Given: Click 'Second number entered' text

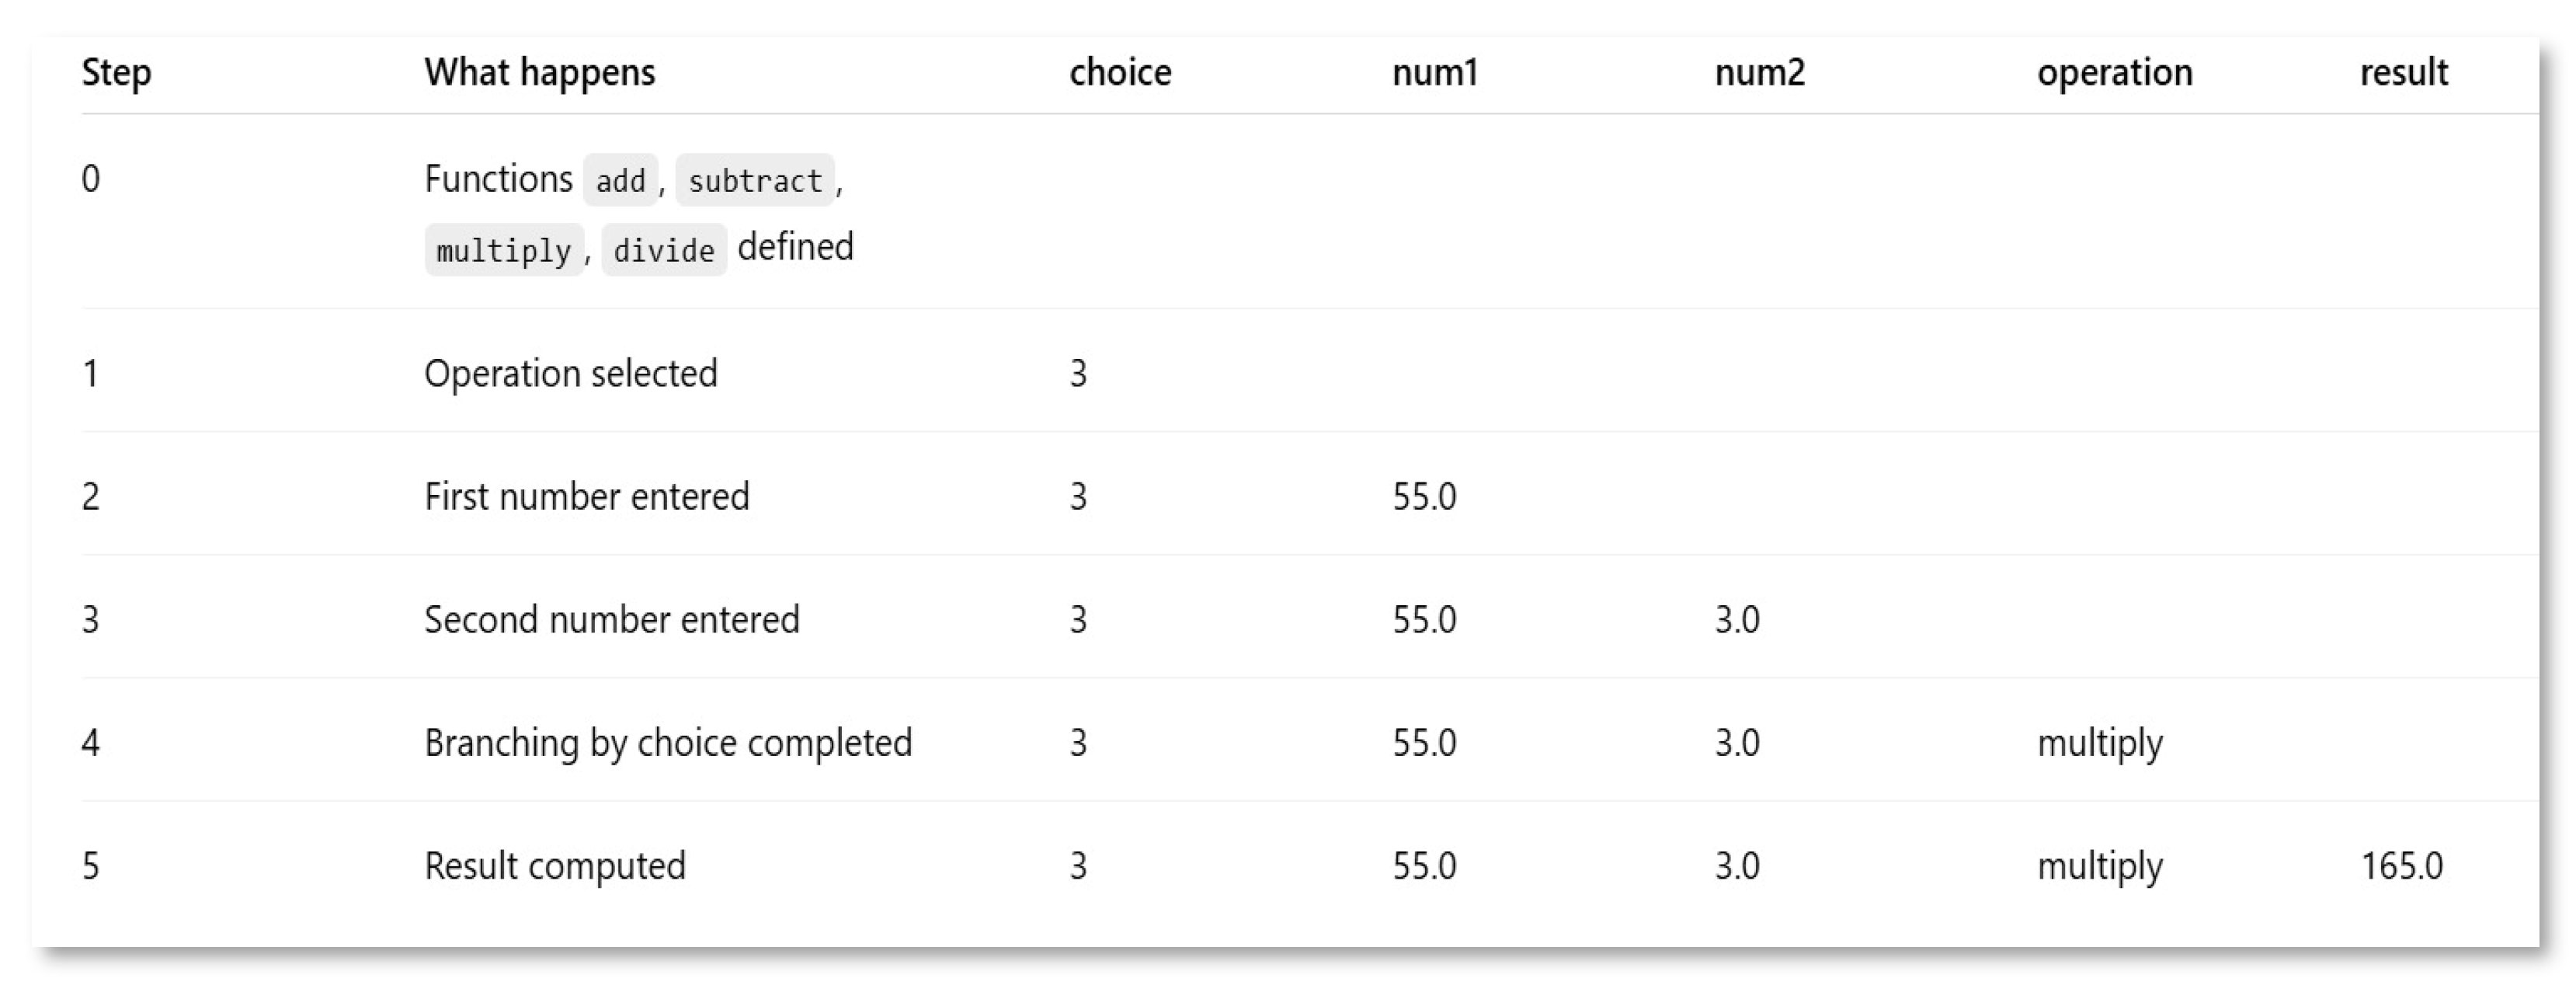Looking at the screenshot, I should (612, 620).
